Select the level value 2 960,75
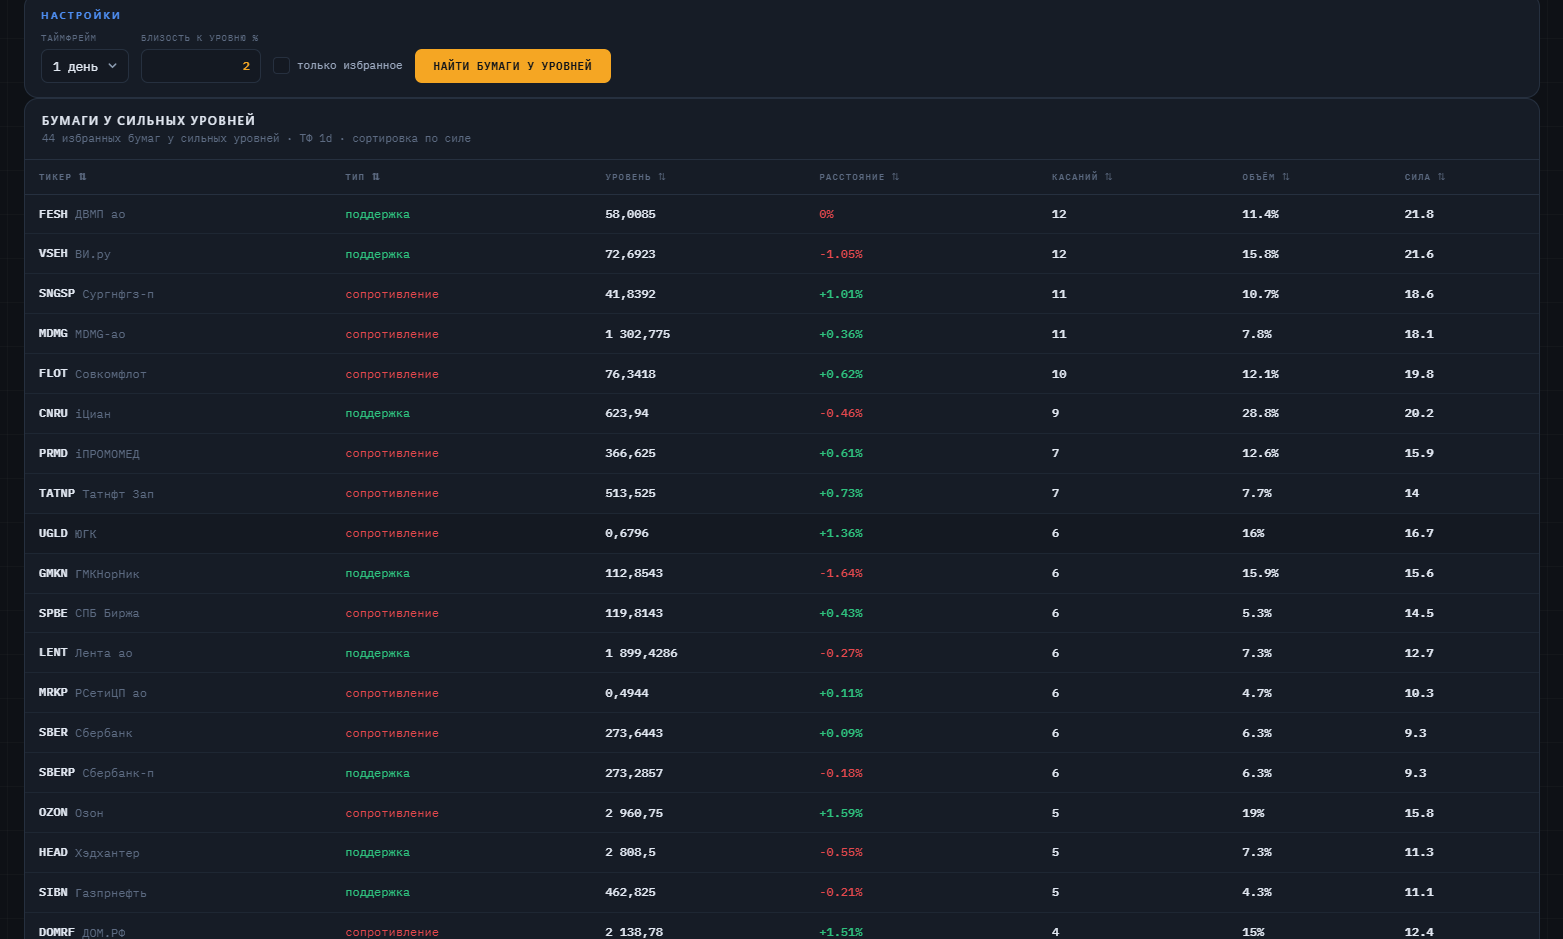 (634, 813)
